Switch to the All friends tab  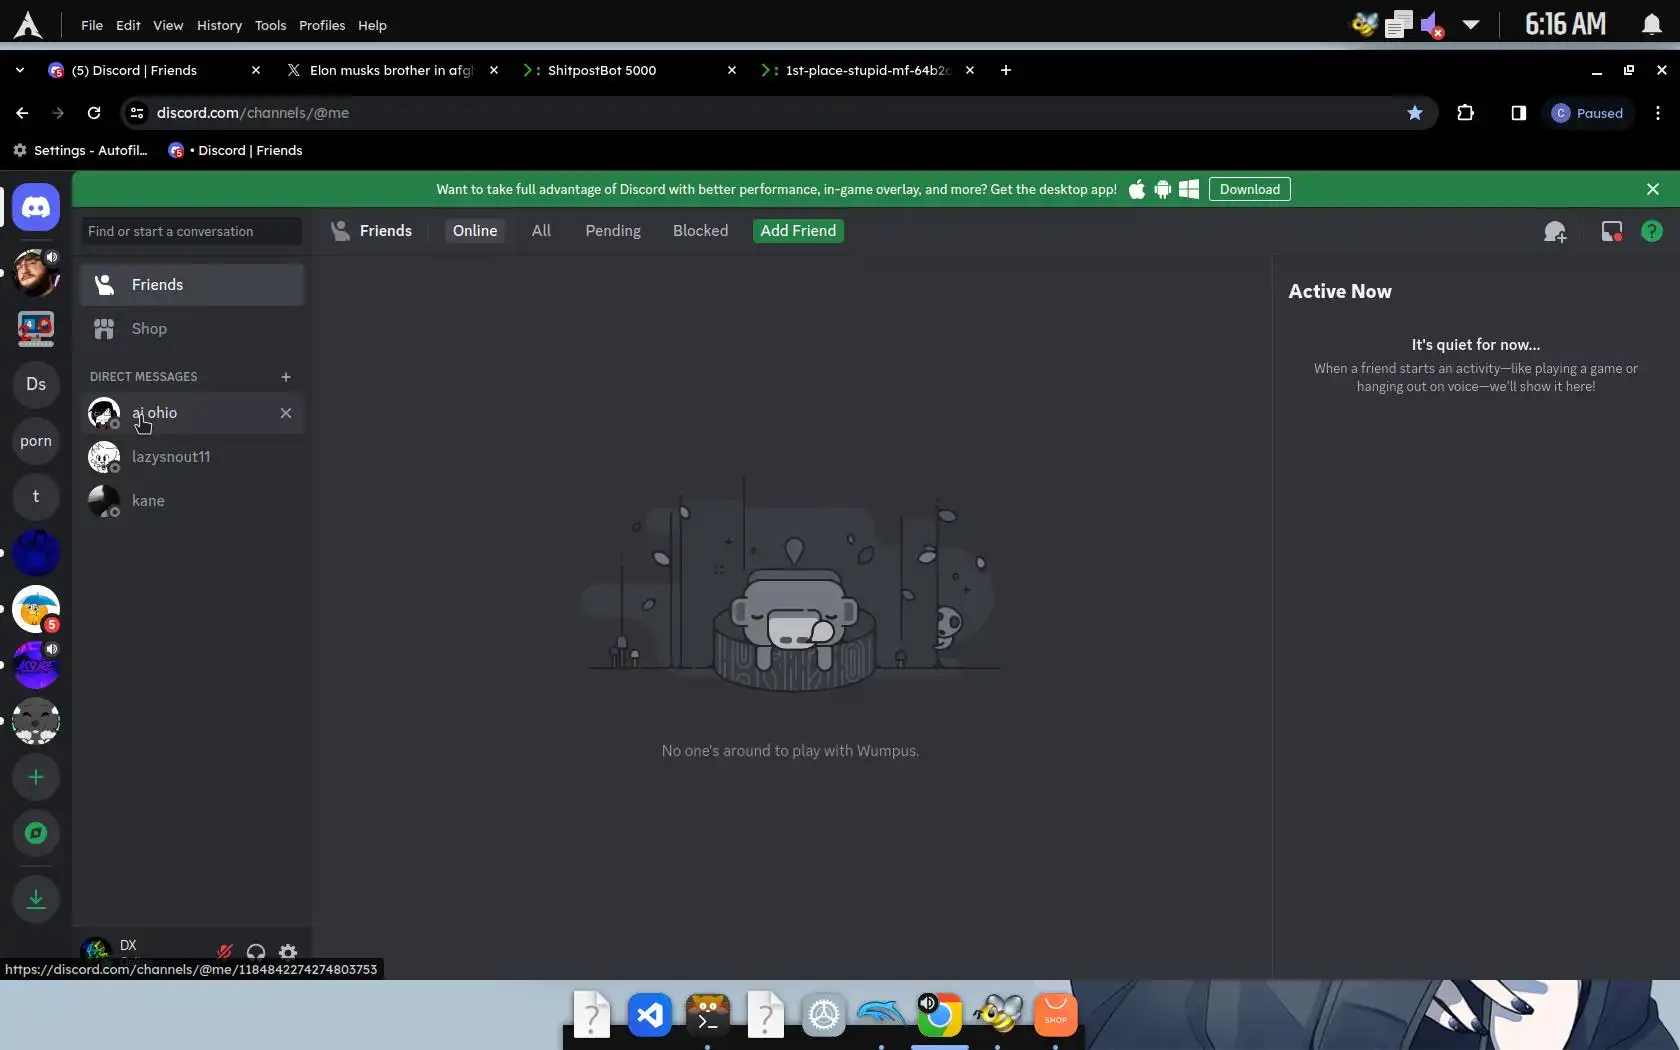coord(541,231)
